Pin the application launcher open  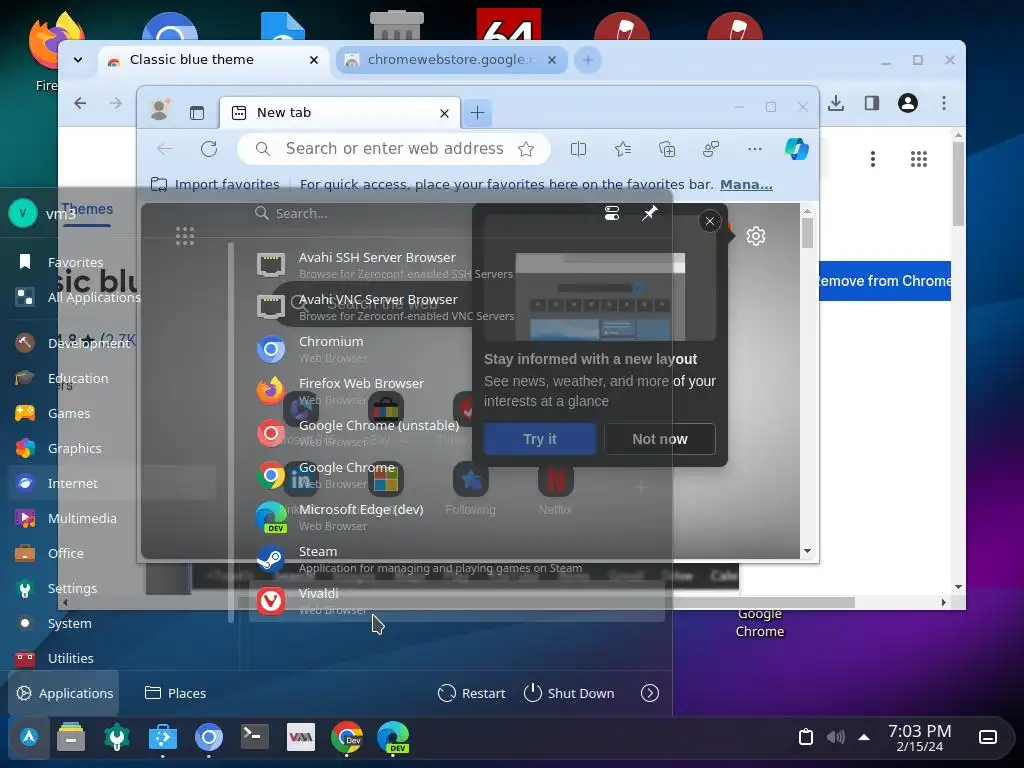click(x=649, y=213)
